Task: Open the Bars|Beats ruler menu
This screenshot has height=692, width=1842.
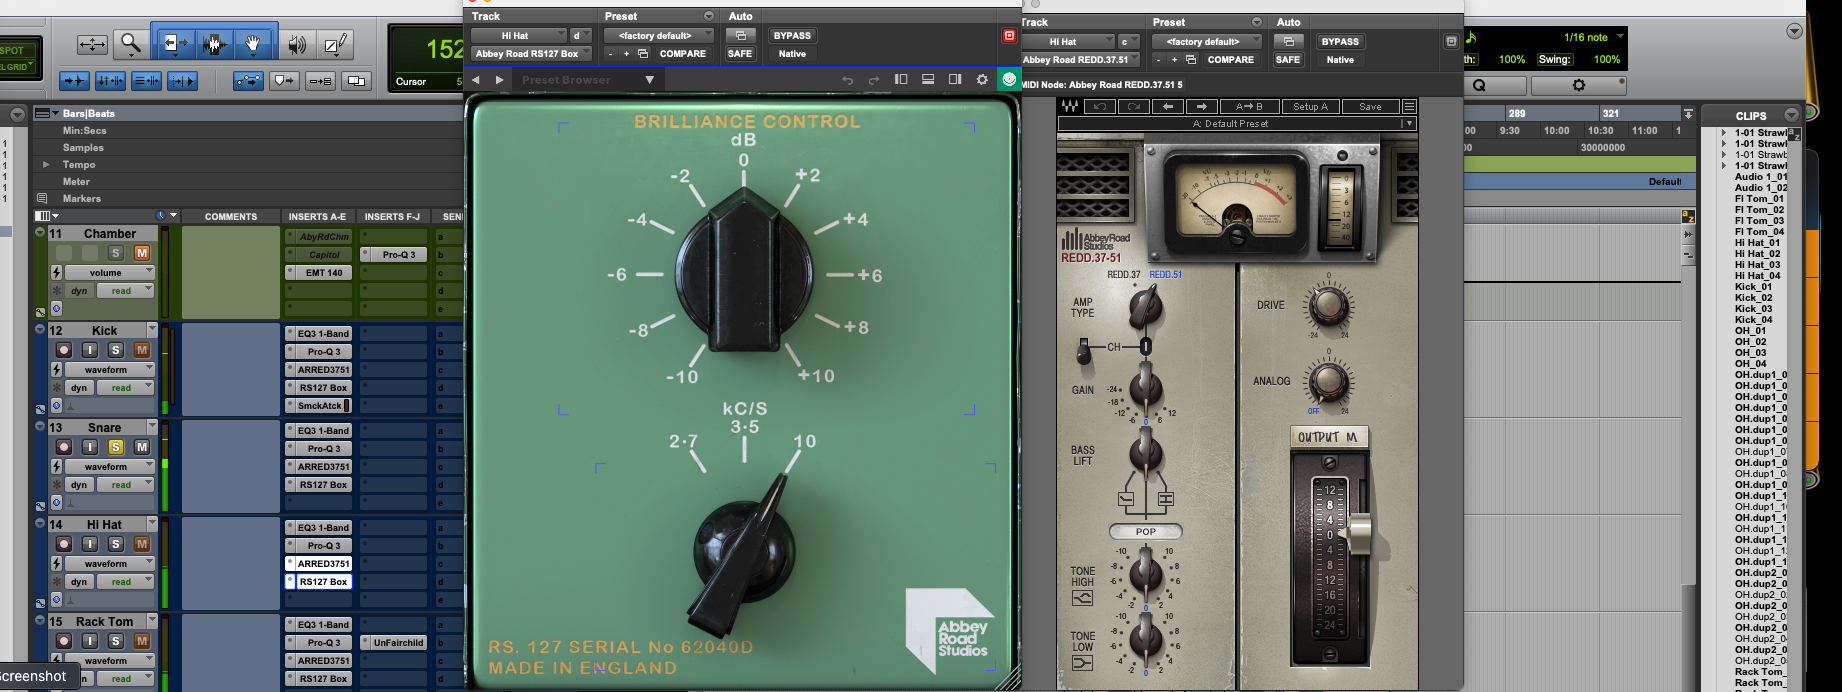Action: click(x=46, y=113)
